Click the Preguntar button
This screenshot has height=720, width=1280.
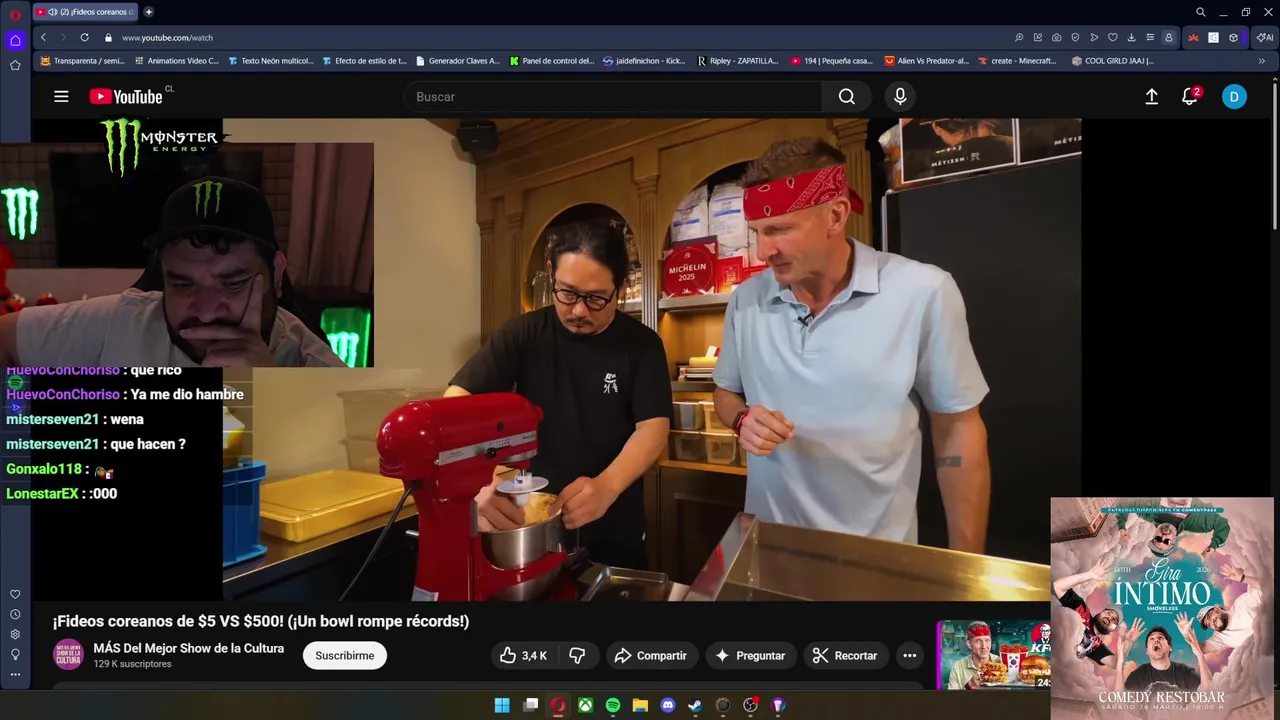pyautogui.click(x=750, y=655)
